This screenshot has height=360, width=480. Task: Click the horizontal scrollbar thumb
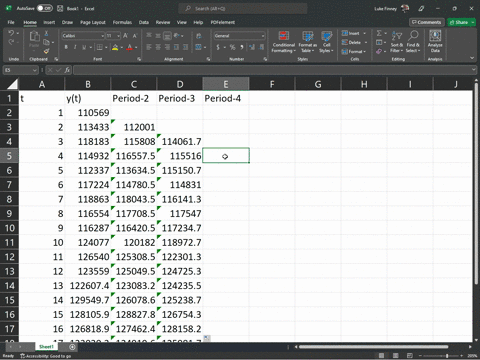[x=373, y=347]
